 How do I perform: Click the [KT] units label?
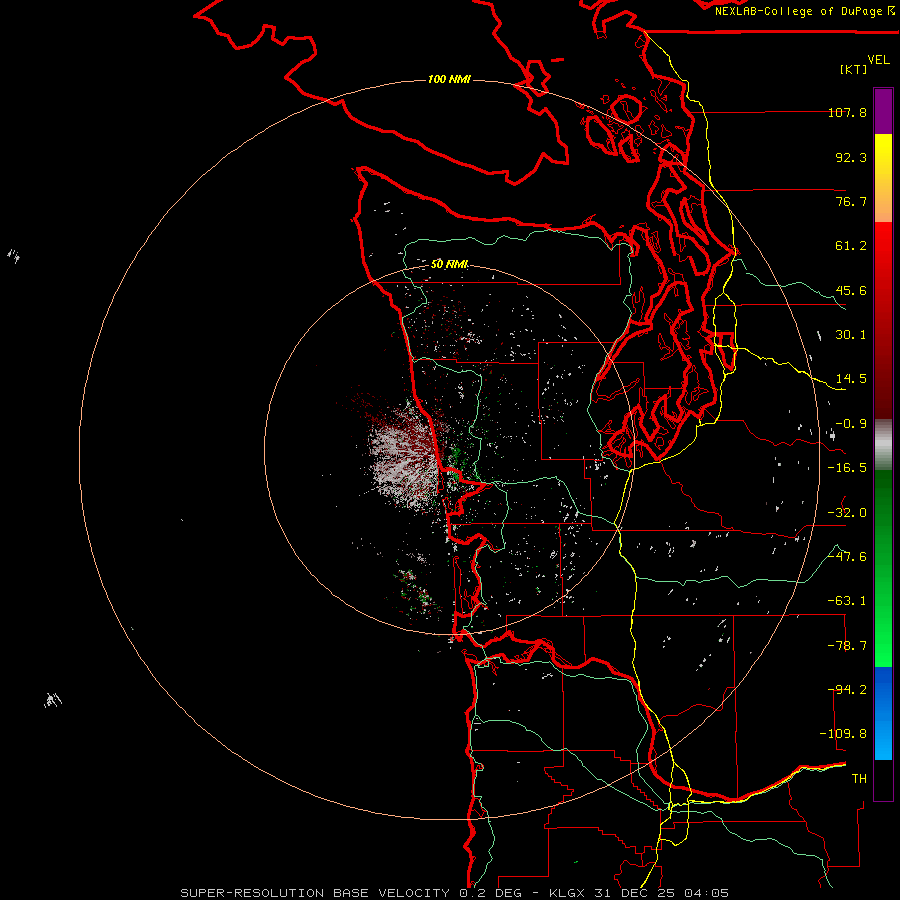click(853, 69)
